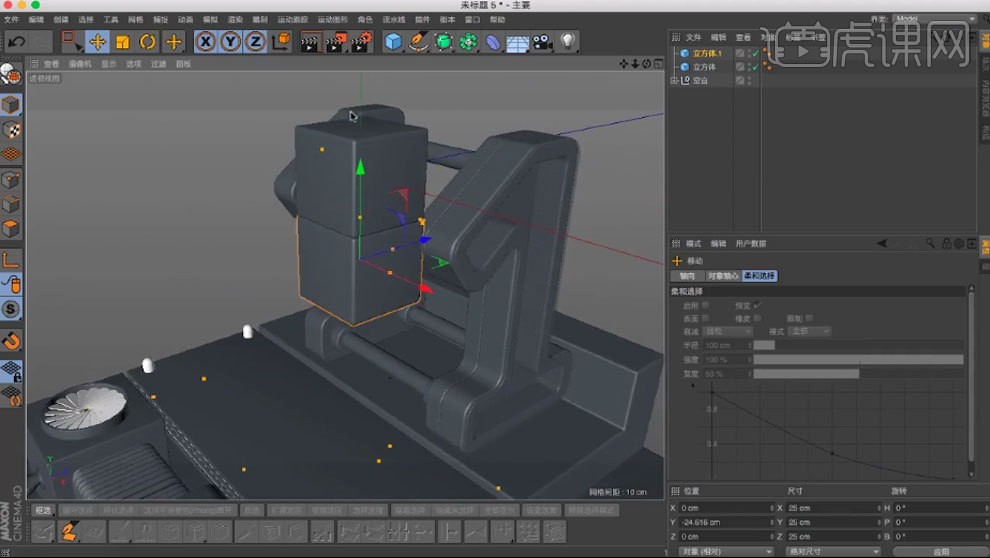Click the 应用 apply button
The image size is (990, 558).
click(x=940, y=551)
